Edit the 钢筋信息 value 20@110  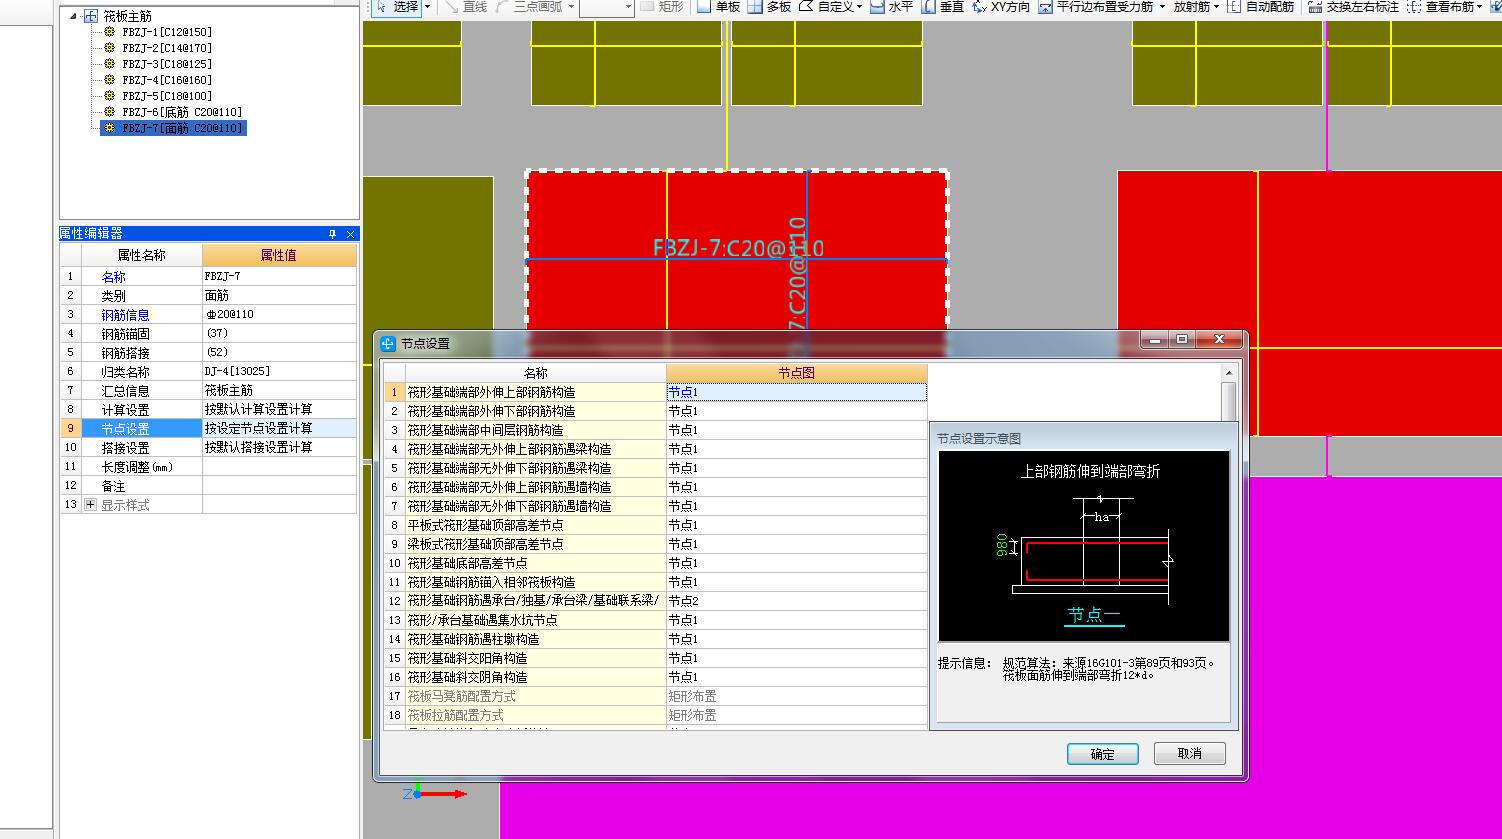(279, 315)
